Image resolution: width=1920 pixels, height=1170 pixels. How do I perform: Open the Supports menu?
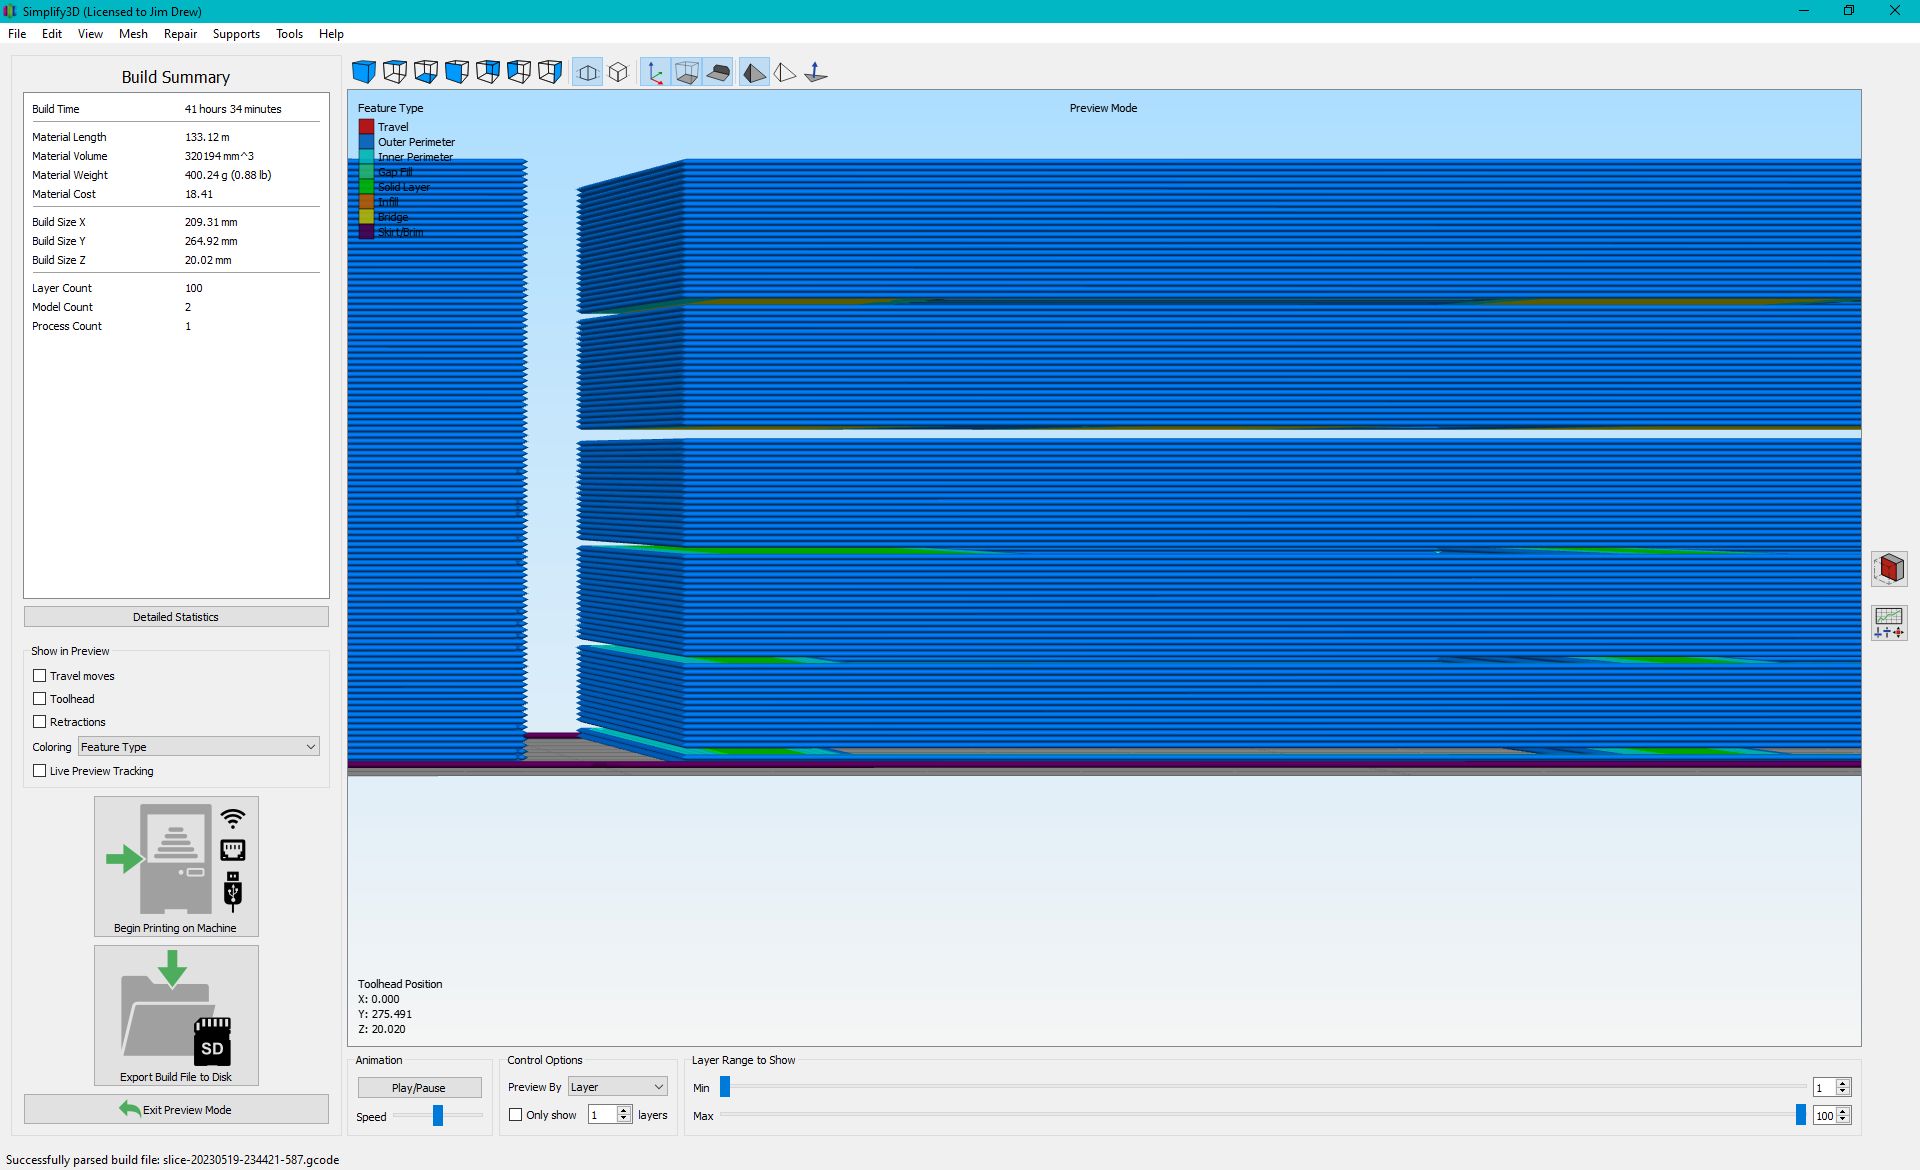pos(236,34)
